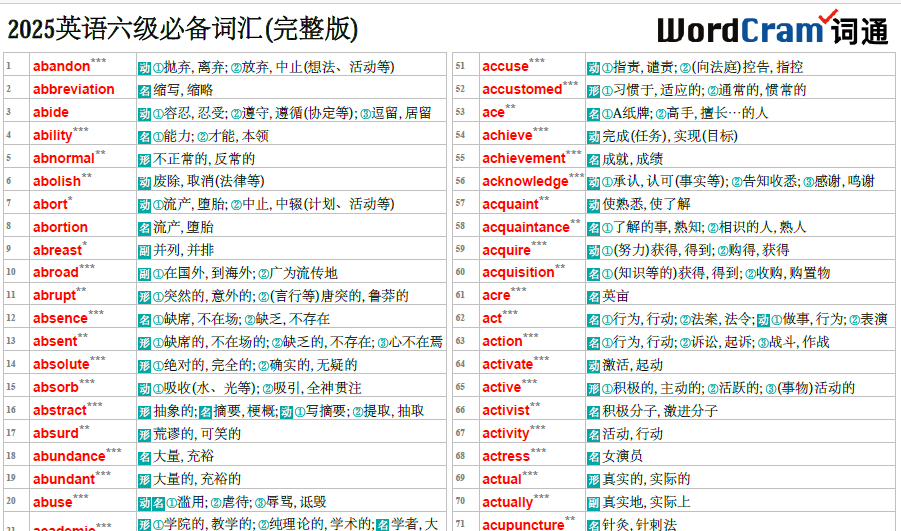Click the 副 adverb badge beside abreast
901x531 pixels.
[x=144, y=250]
